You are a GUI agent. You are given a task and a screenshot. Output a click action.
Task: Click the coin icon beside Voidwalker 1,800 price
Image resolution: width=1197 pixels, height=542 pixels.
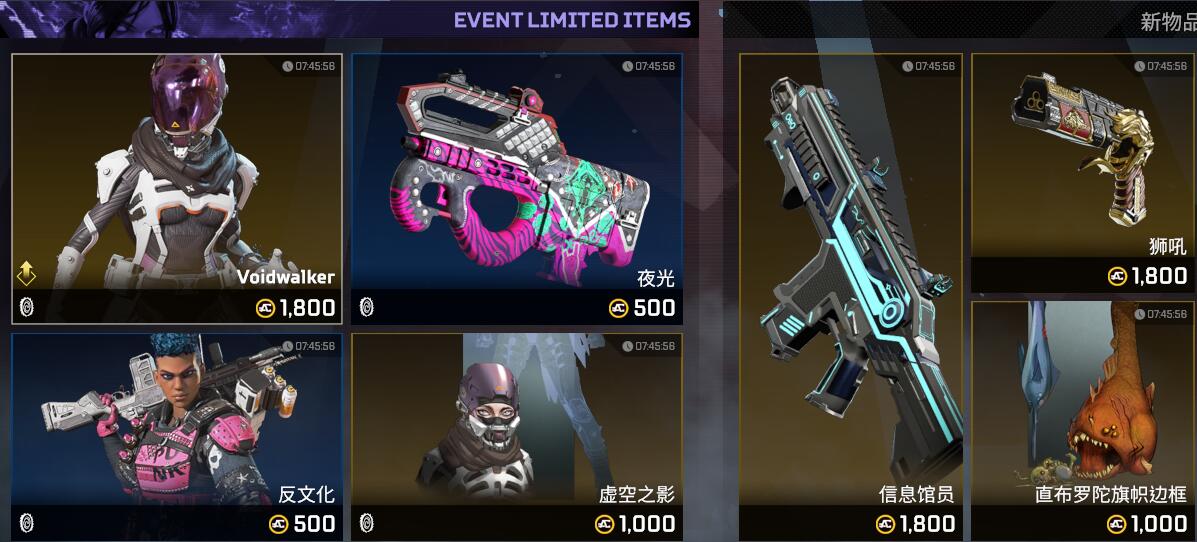[x=266, y=308]
